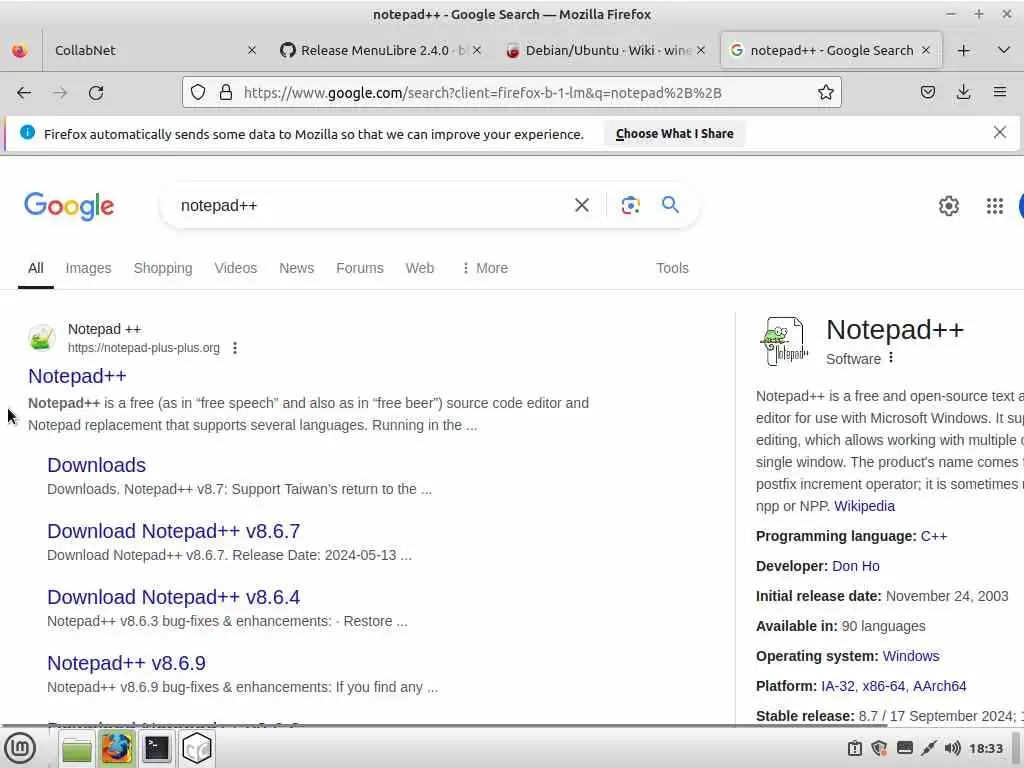Open the Linux Mint start menu
The image size is (1024, 768).
[20, 748]
